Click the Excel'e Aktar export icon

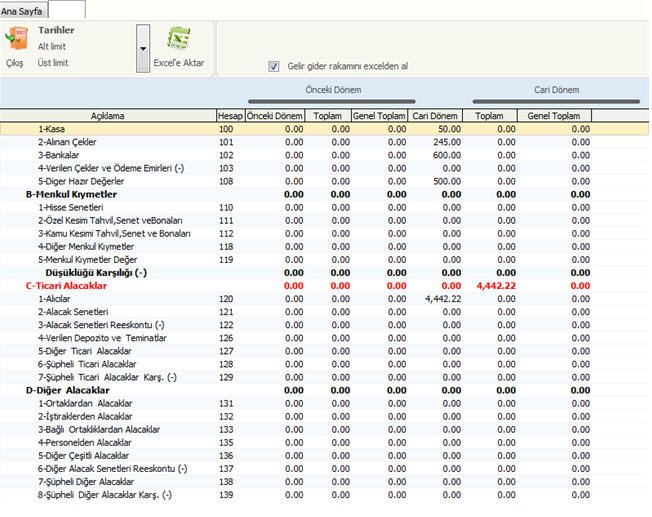click(179, 40)
